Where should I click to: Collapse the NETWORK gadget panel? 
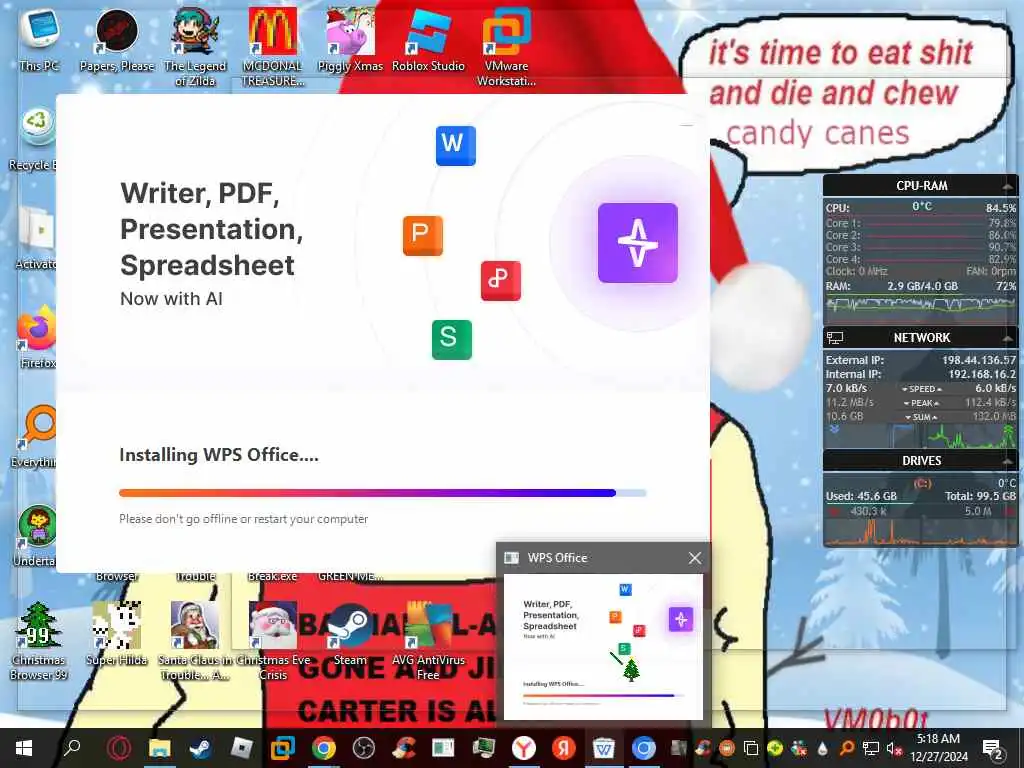1008,338
